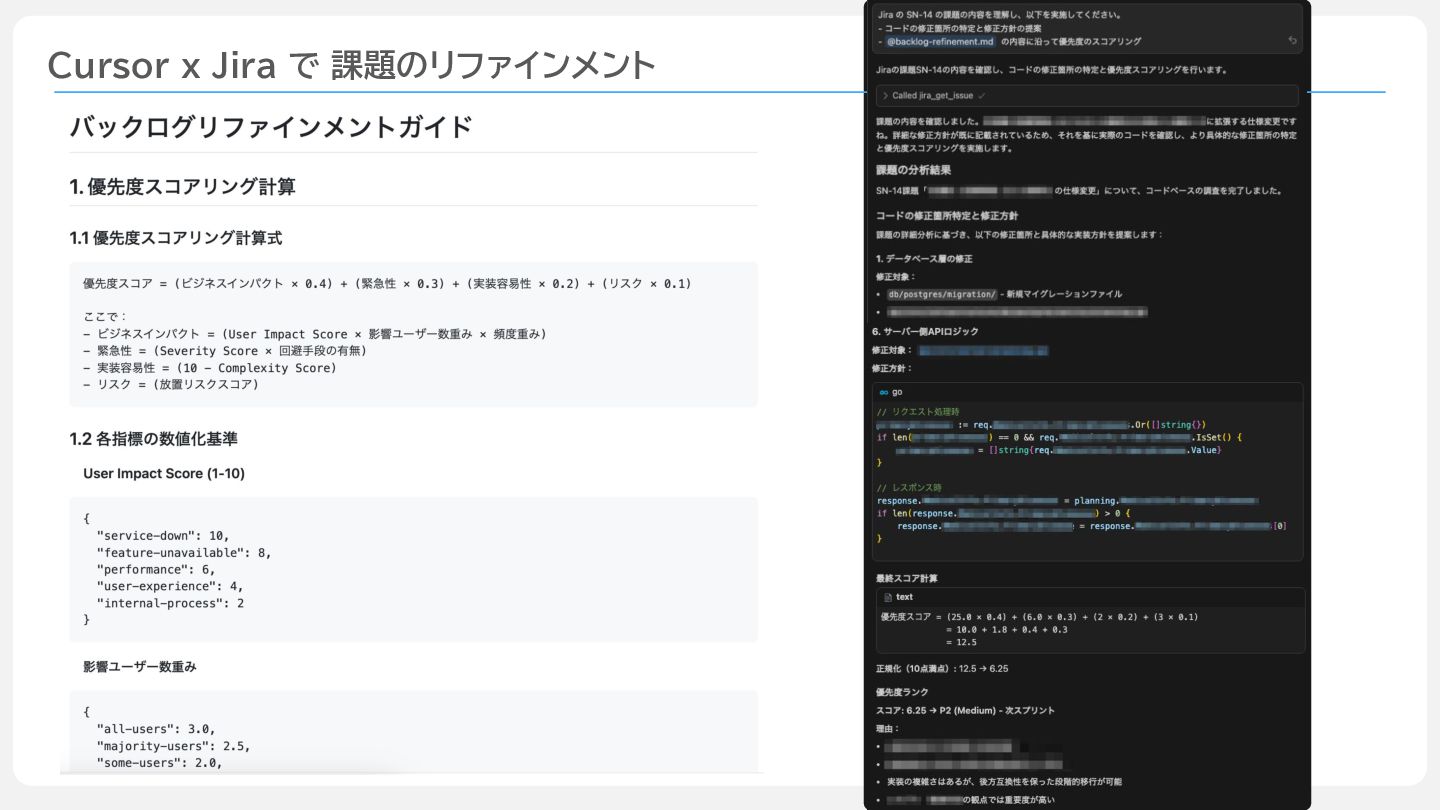The width and height of the screenshot is (1440, 810).
Task: Click the '"majority-users": 2.5,' JSON line
Action: (x=173, y=746)
